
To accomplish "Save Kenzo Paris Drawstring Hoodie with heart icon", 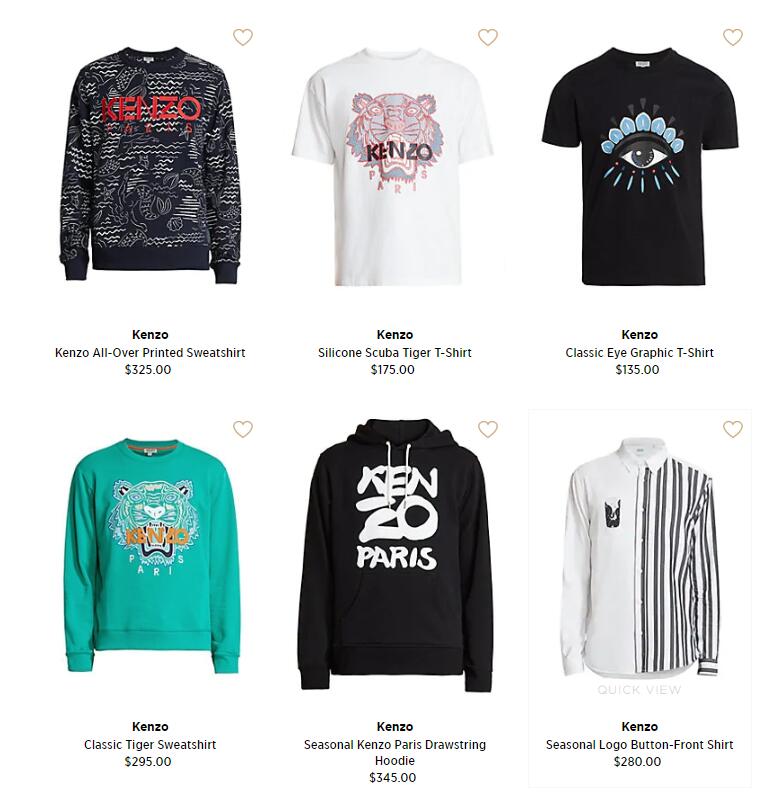I will [x=488, y=429].
